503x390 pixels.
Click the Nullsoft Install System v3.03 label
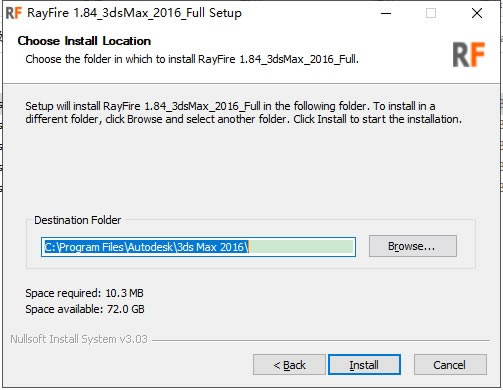pos(79,339)
